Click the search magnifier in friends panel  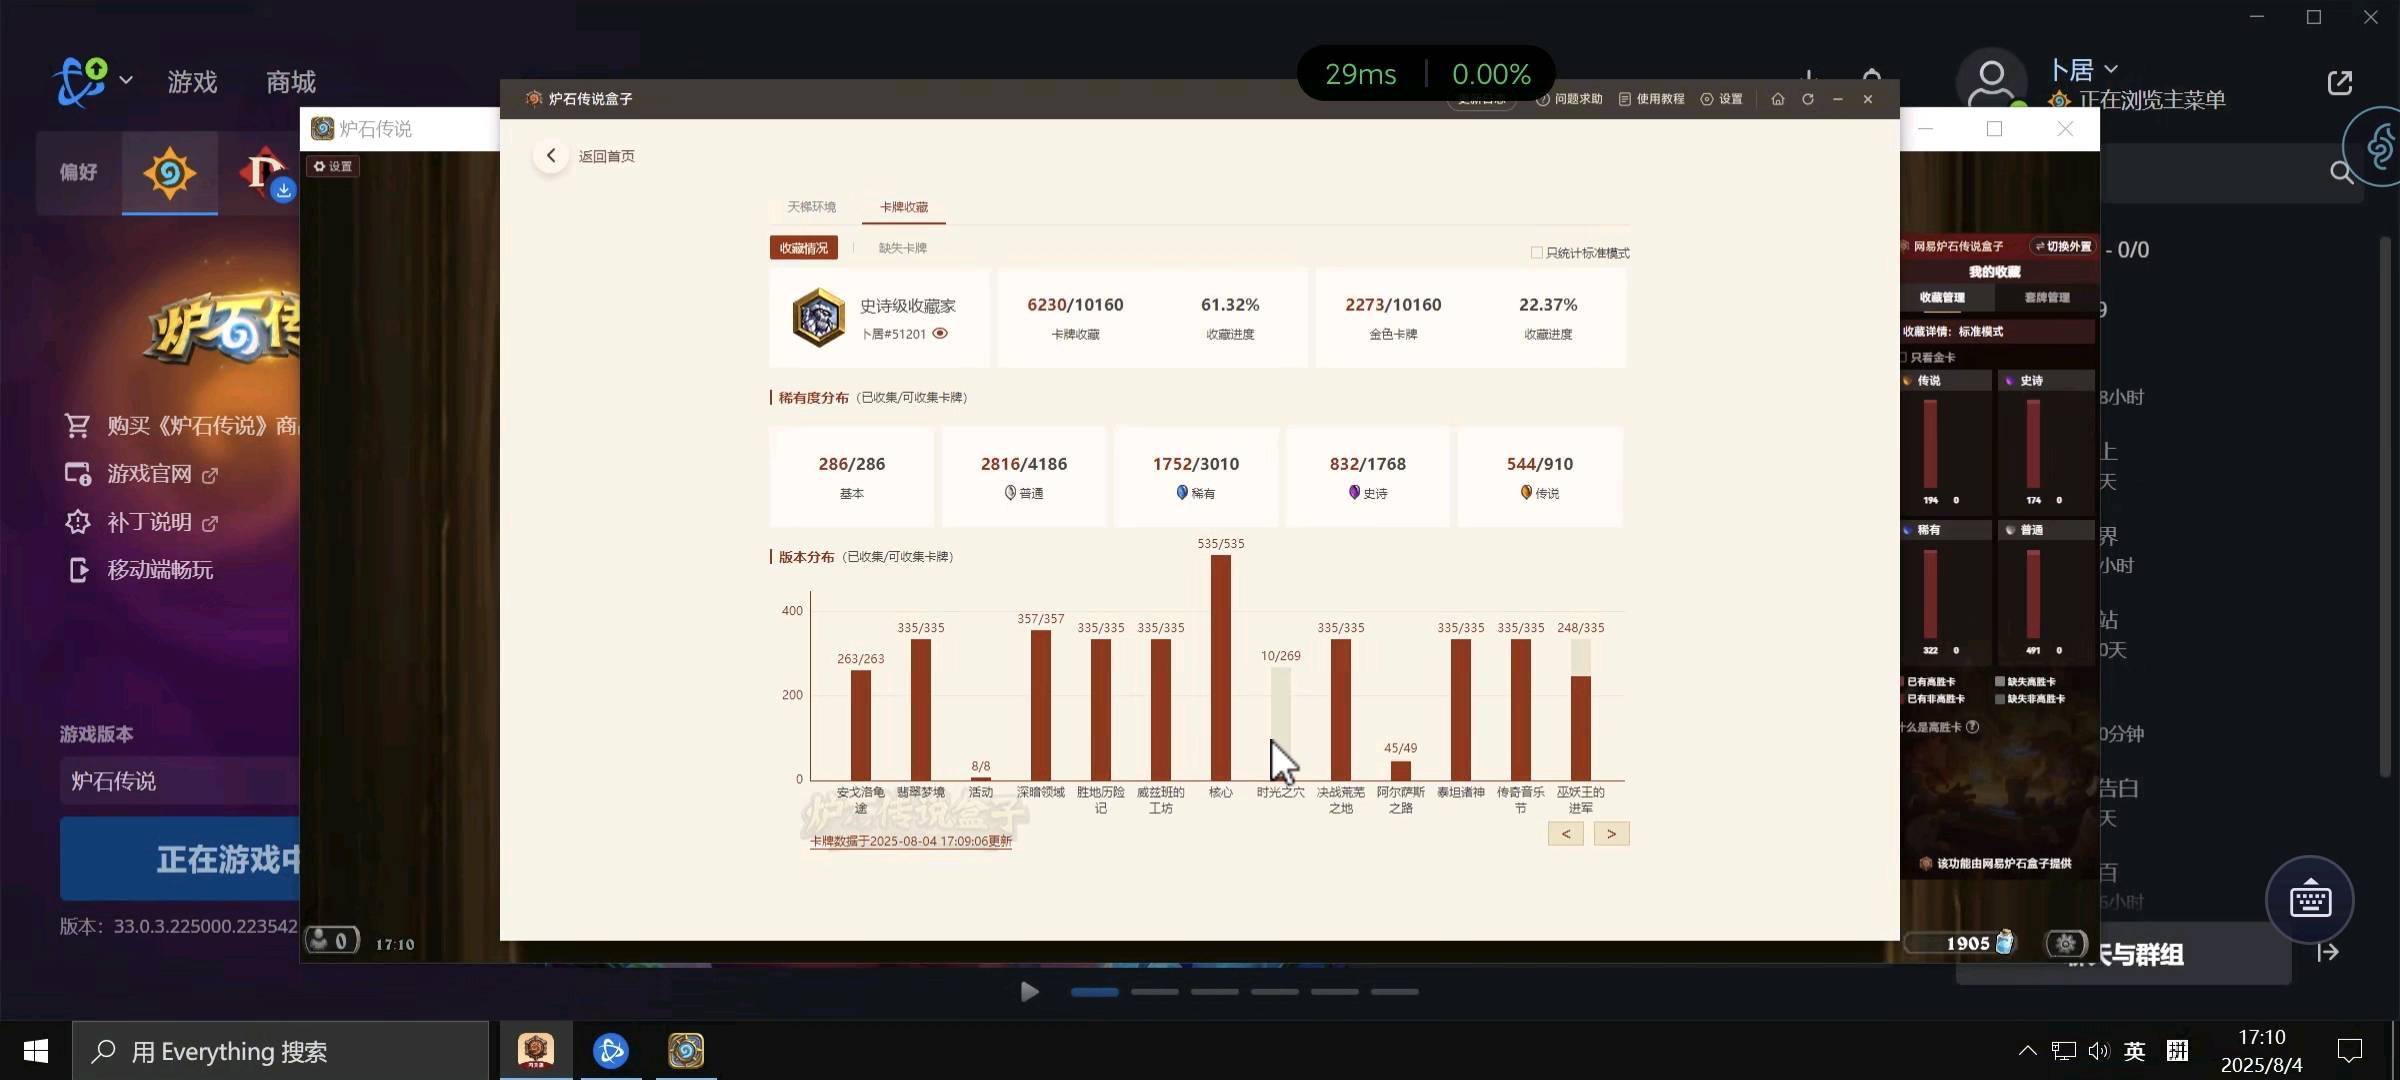tap(2341, 172)
